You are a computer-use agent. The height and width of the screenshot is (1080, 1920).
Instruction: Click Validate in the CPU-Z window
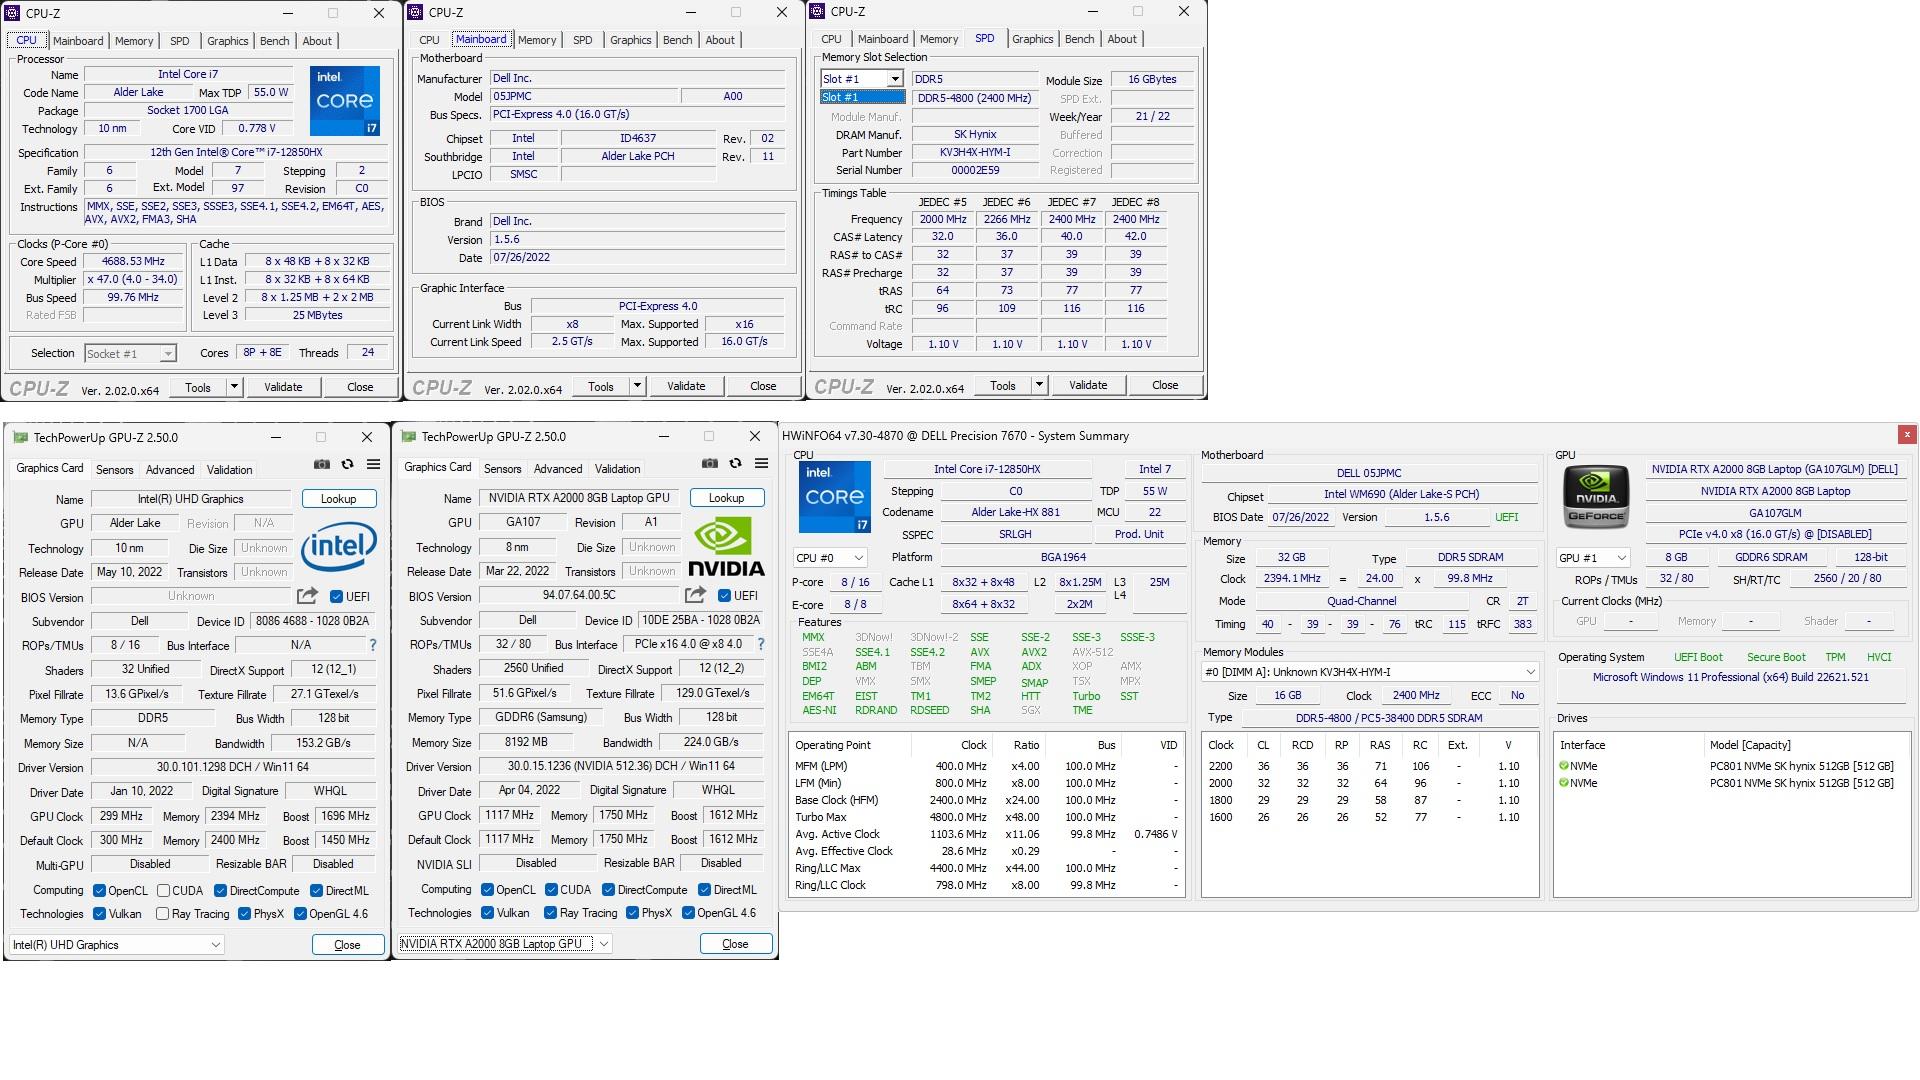click(284, 387)
